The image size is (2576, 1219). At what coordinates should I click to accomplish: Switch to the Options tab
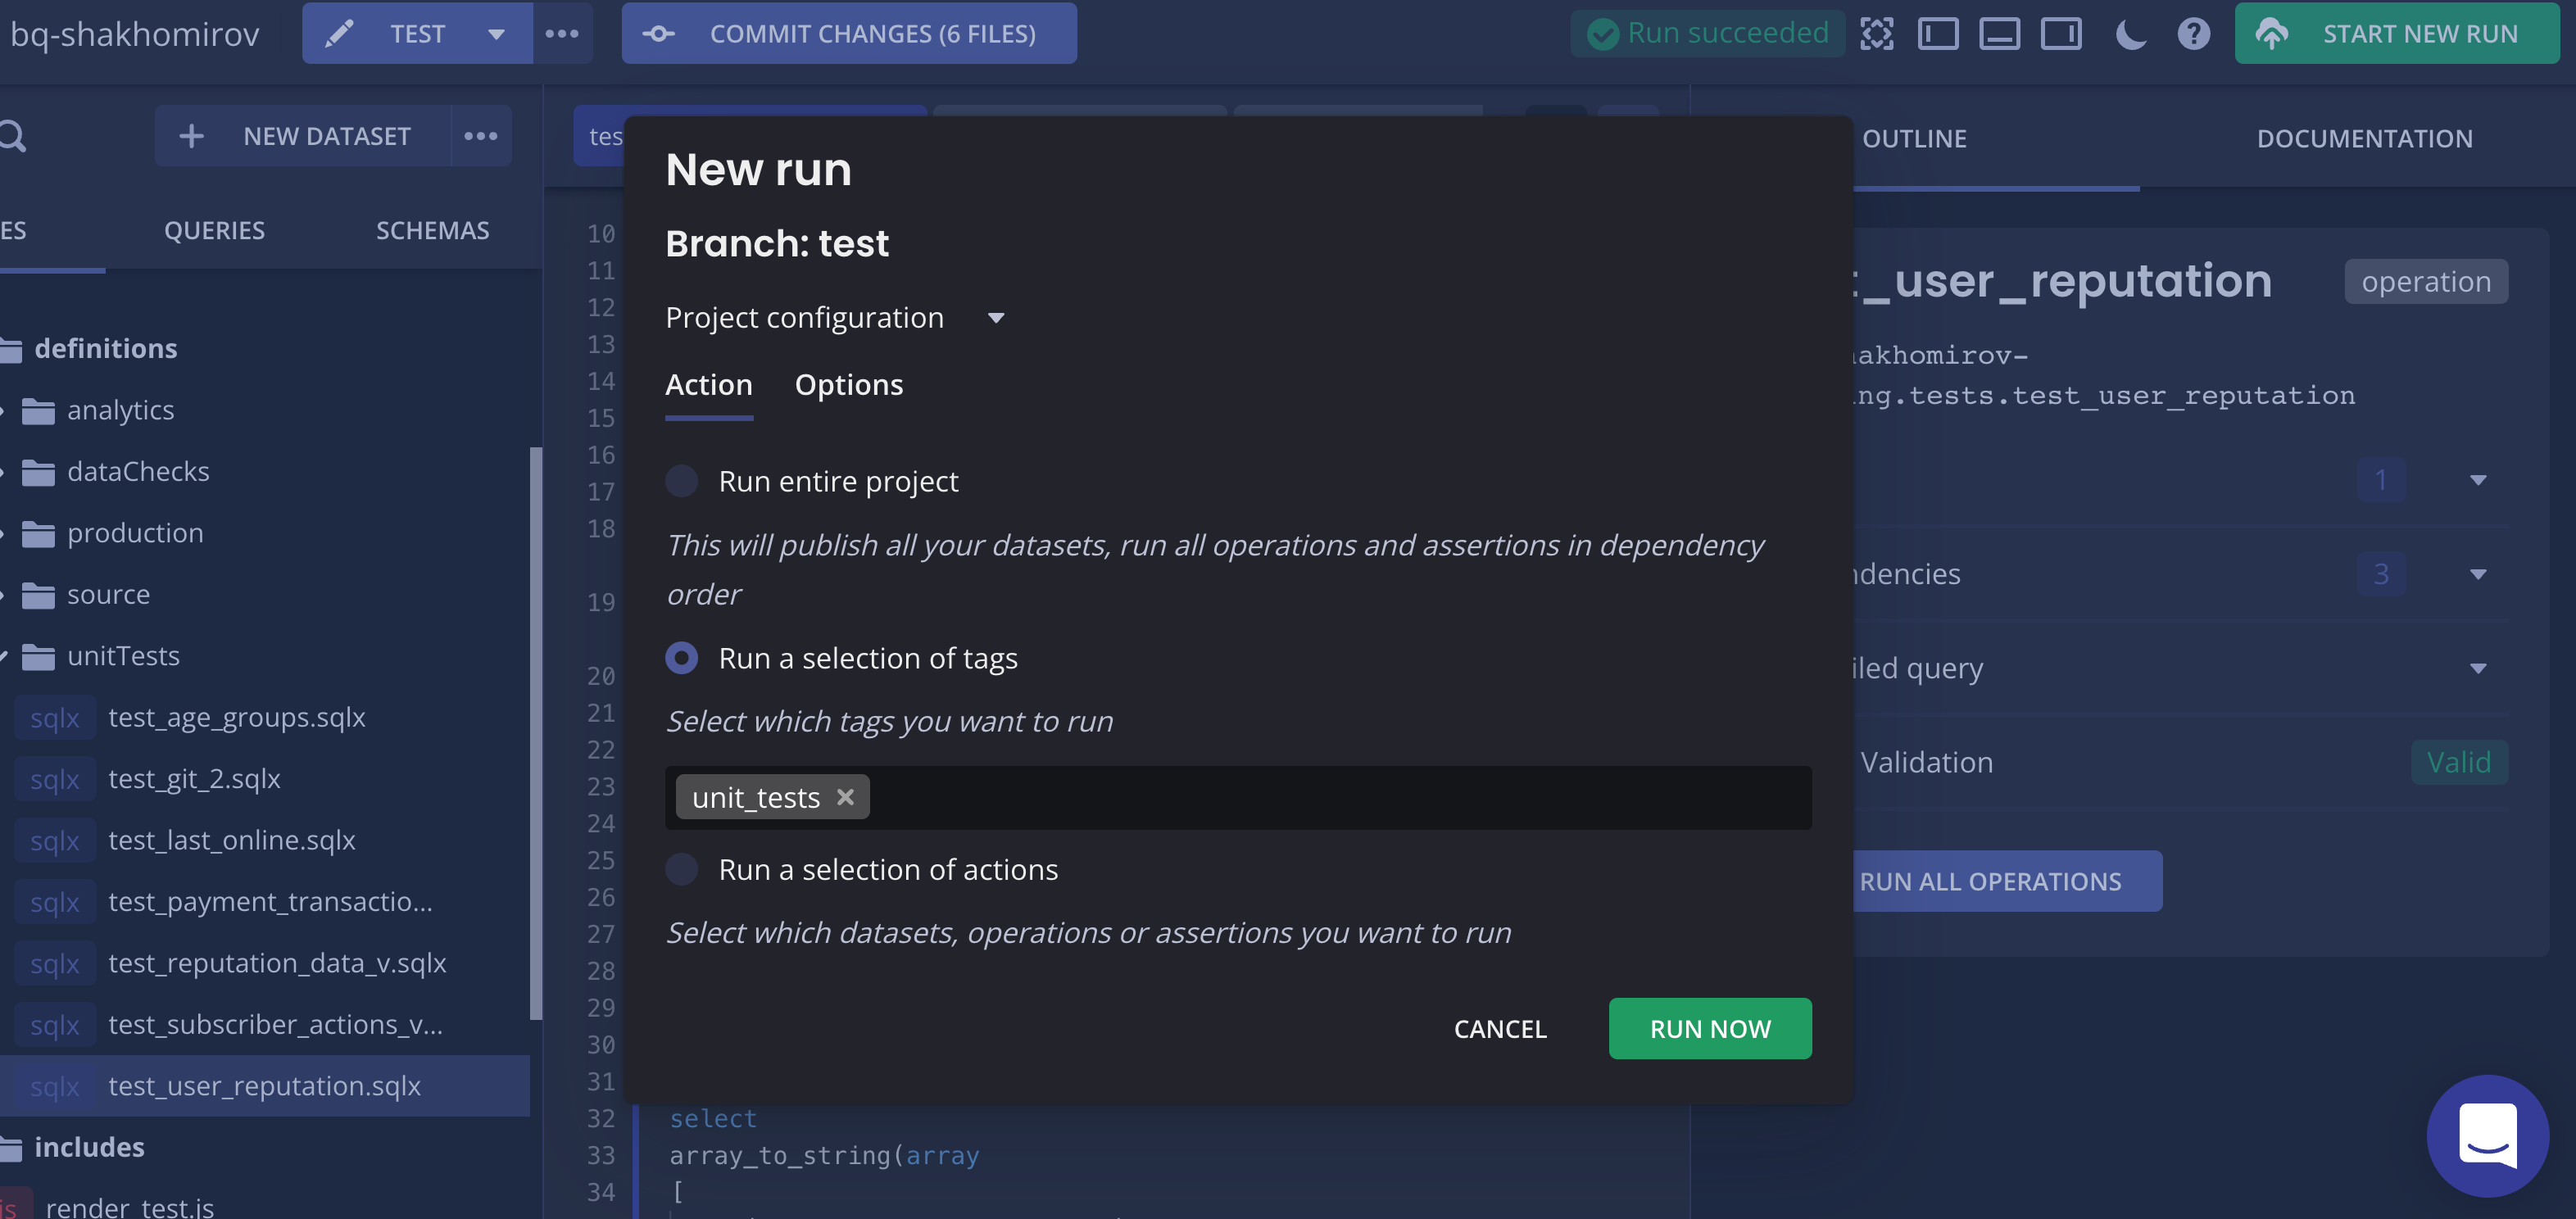(848, 384)
